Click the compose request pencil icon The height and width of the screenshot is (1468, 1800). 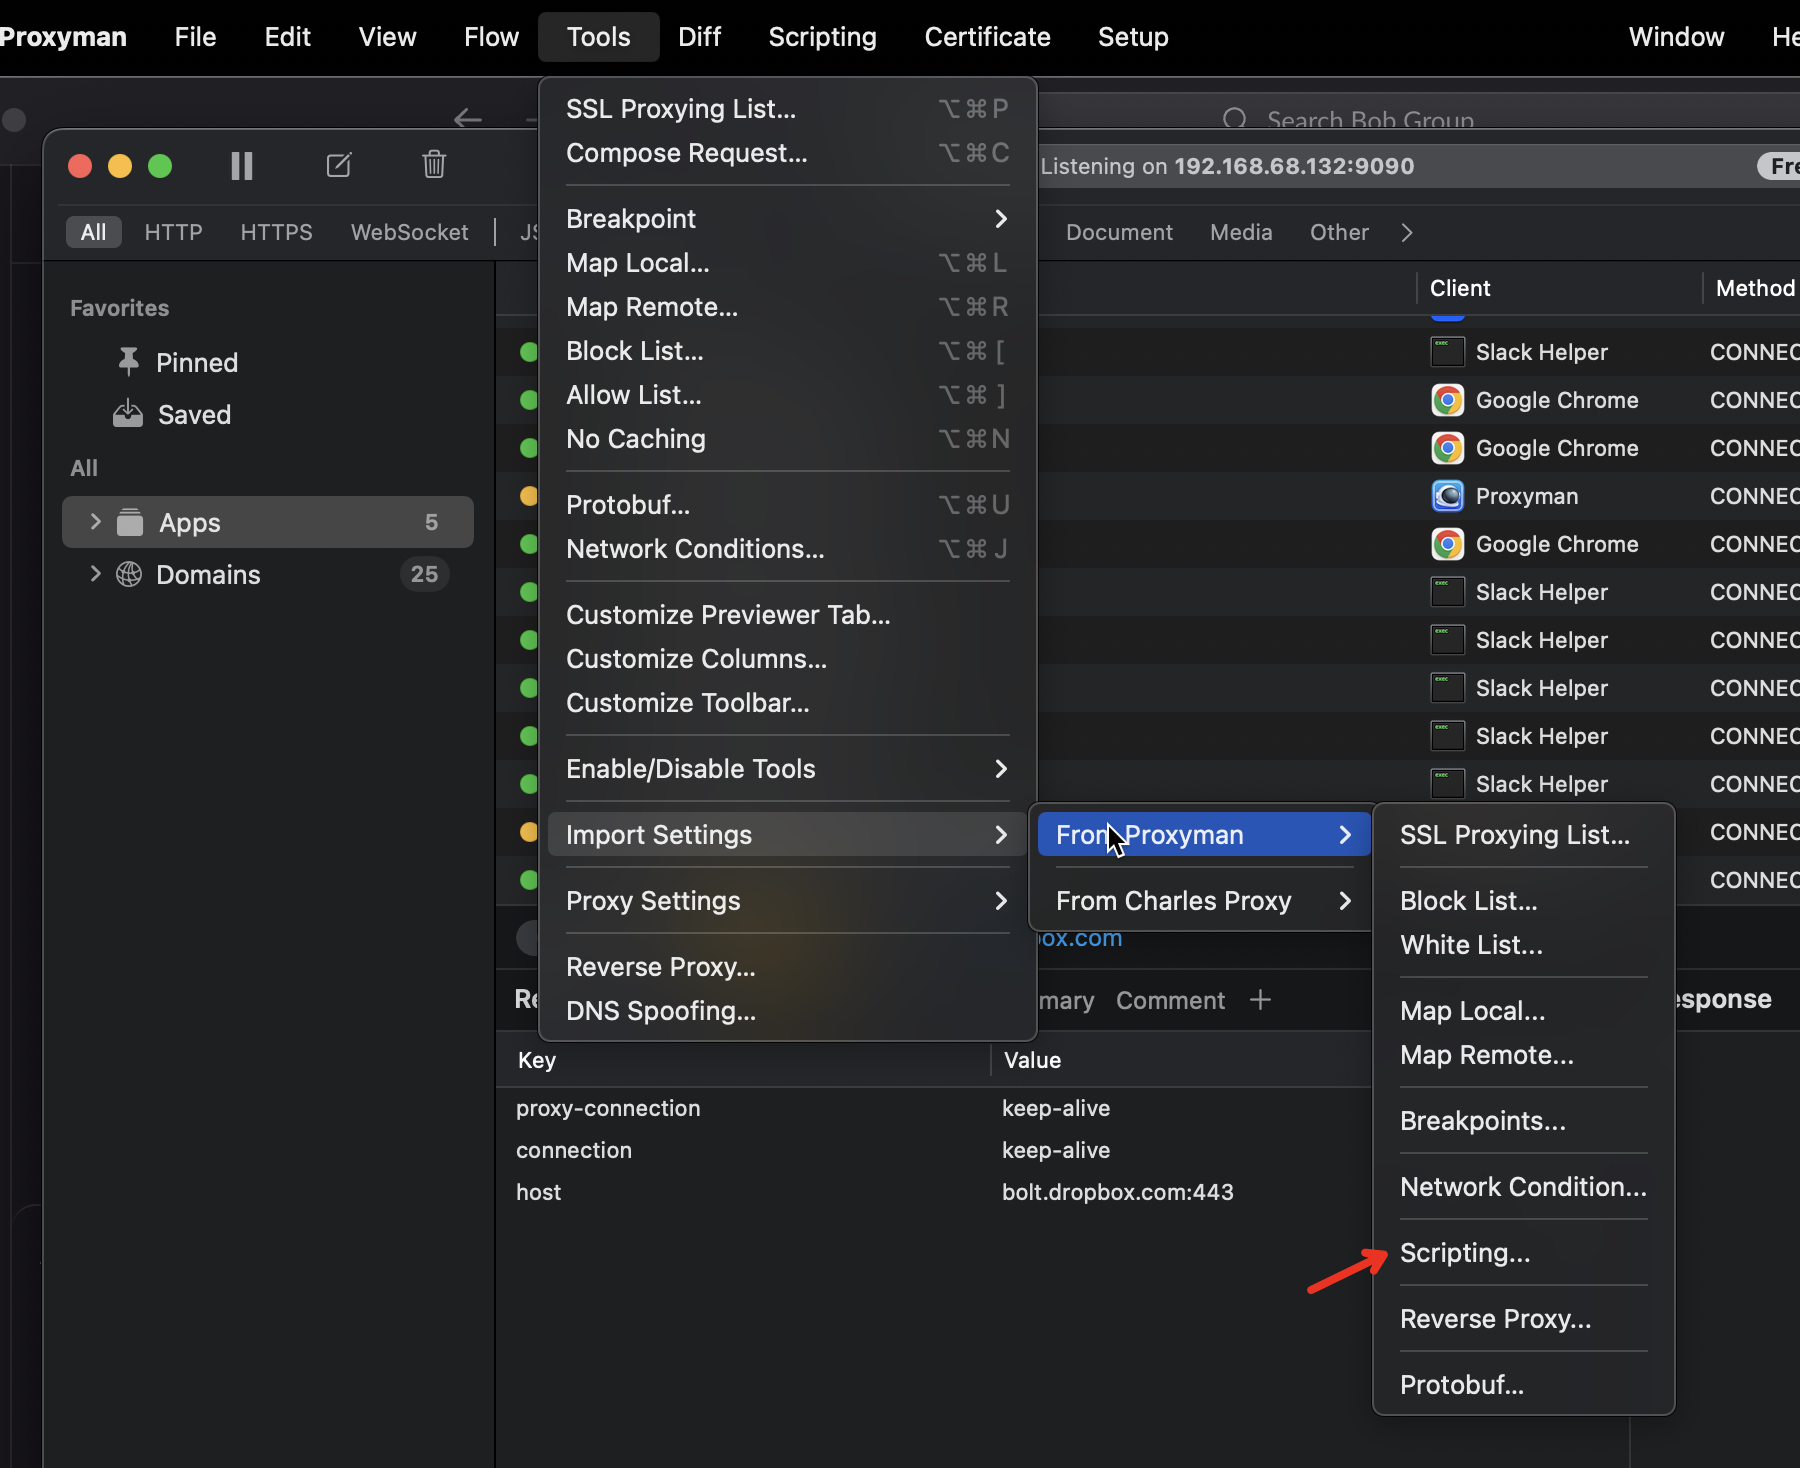339,165
